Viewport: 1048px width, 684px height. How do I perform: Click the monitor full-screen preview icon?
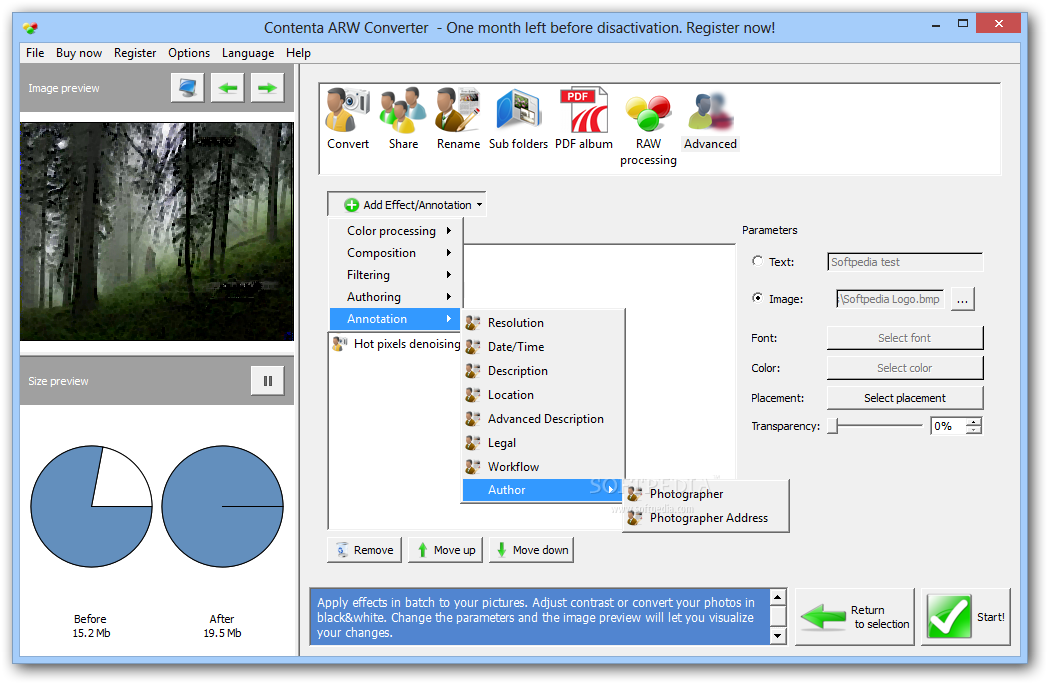[x=187, y=88]
